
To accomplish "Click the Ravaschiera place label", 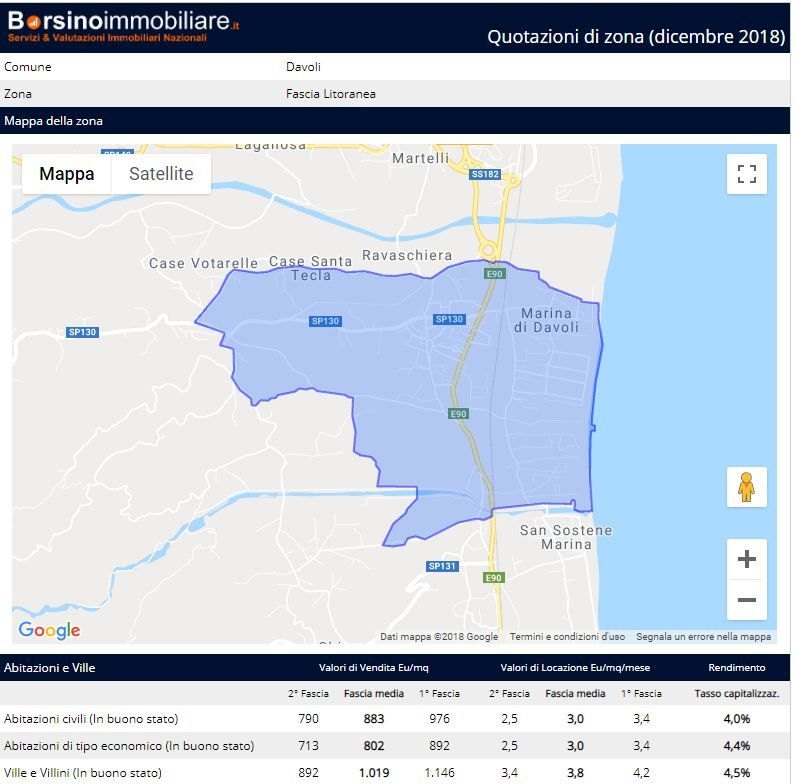I will point(407,255).
